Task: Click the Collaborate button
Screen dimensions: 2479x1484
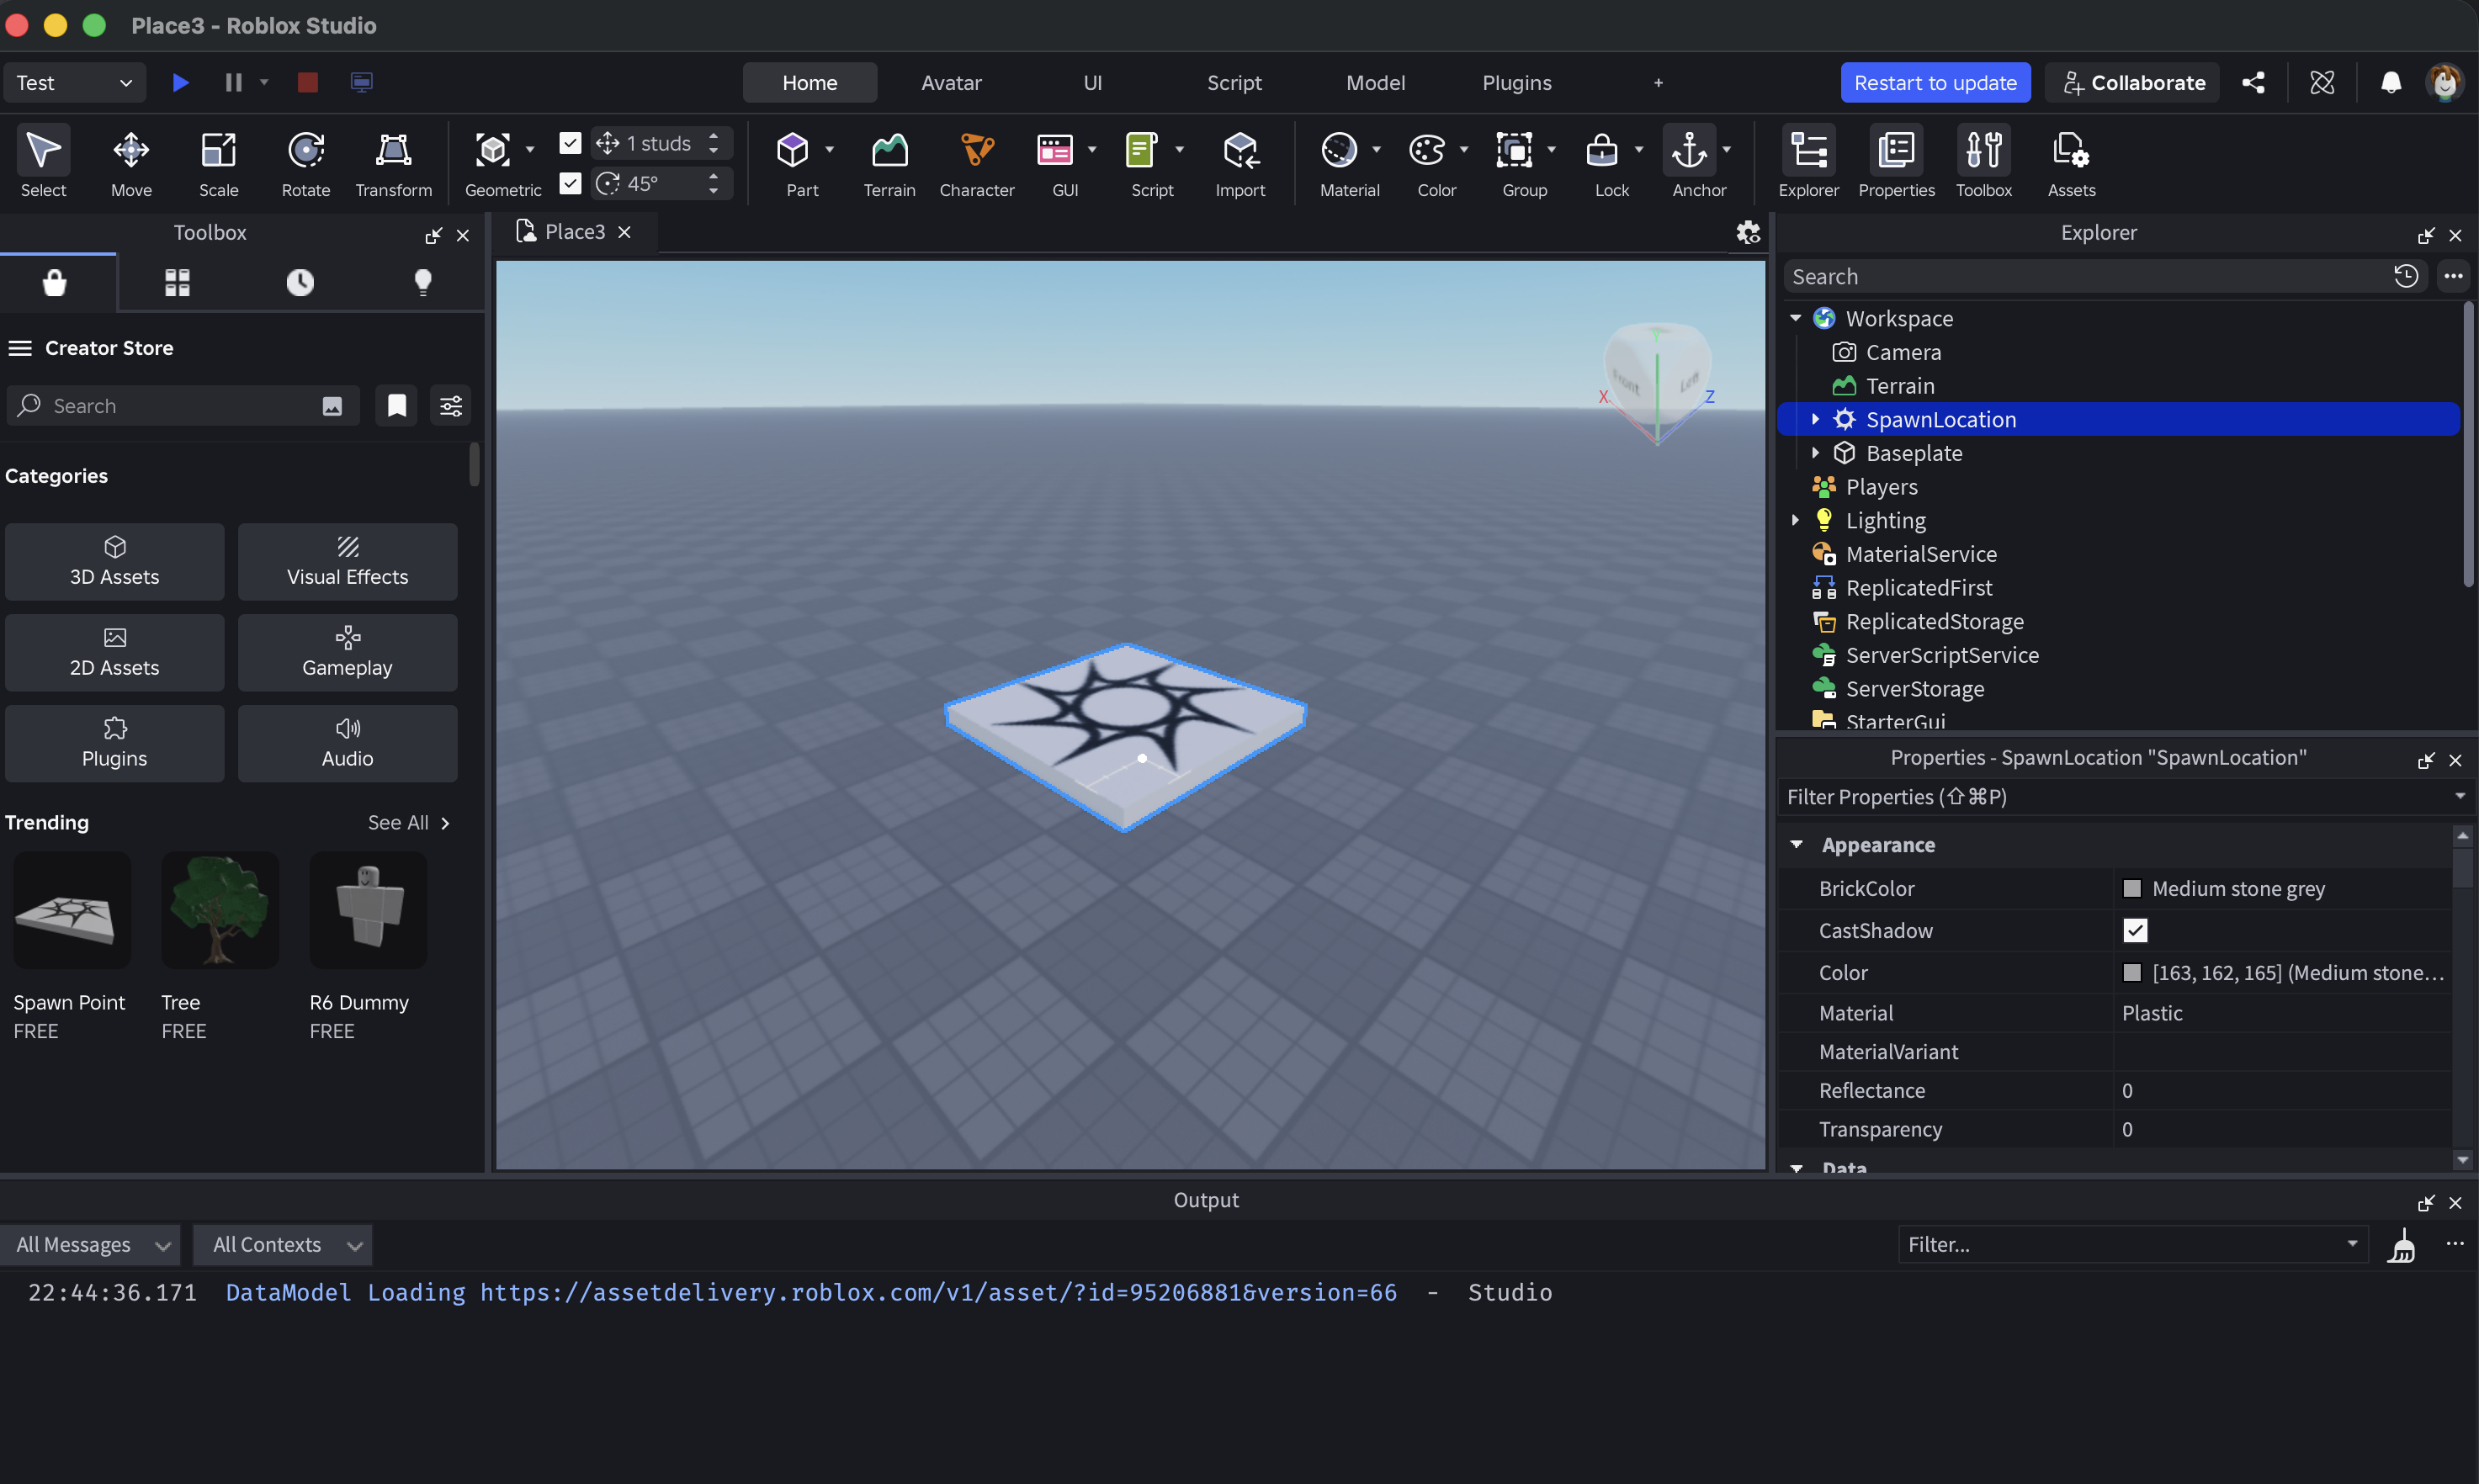Action: pos(2133,82)
